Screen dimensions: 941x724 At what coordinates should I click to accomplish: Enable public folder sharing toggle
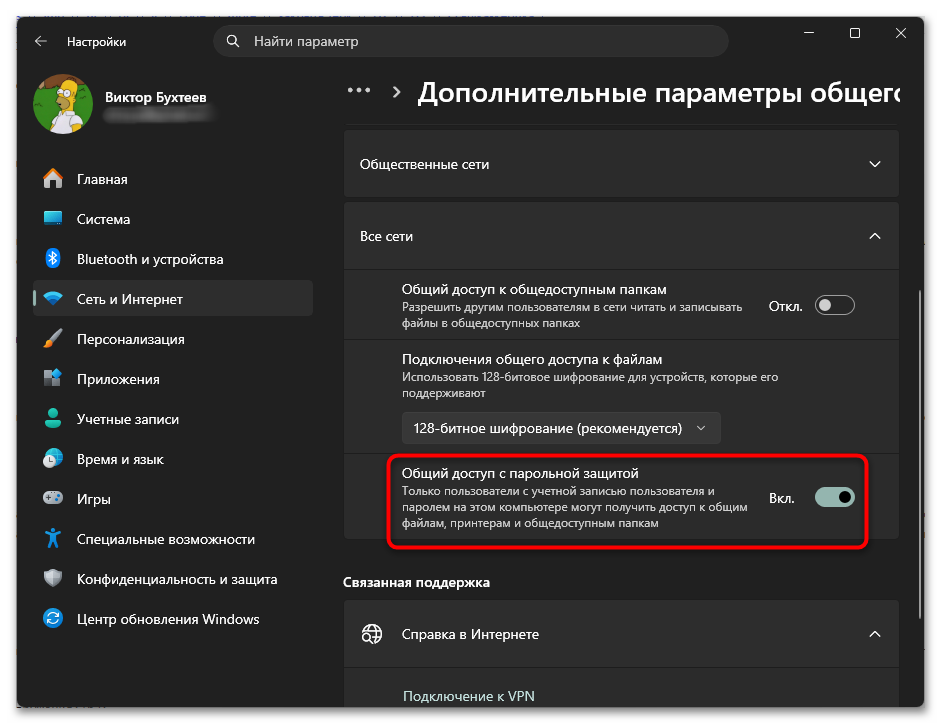[x=834, y=306]
